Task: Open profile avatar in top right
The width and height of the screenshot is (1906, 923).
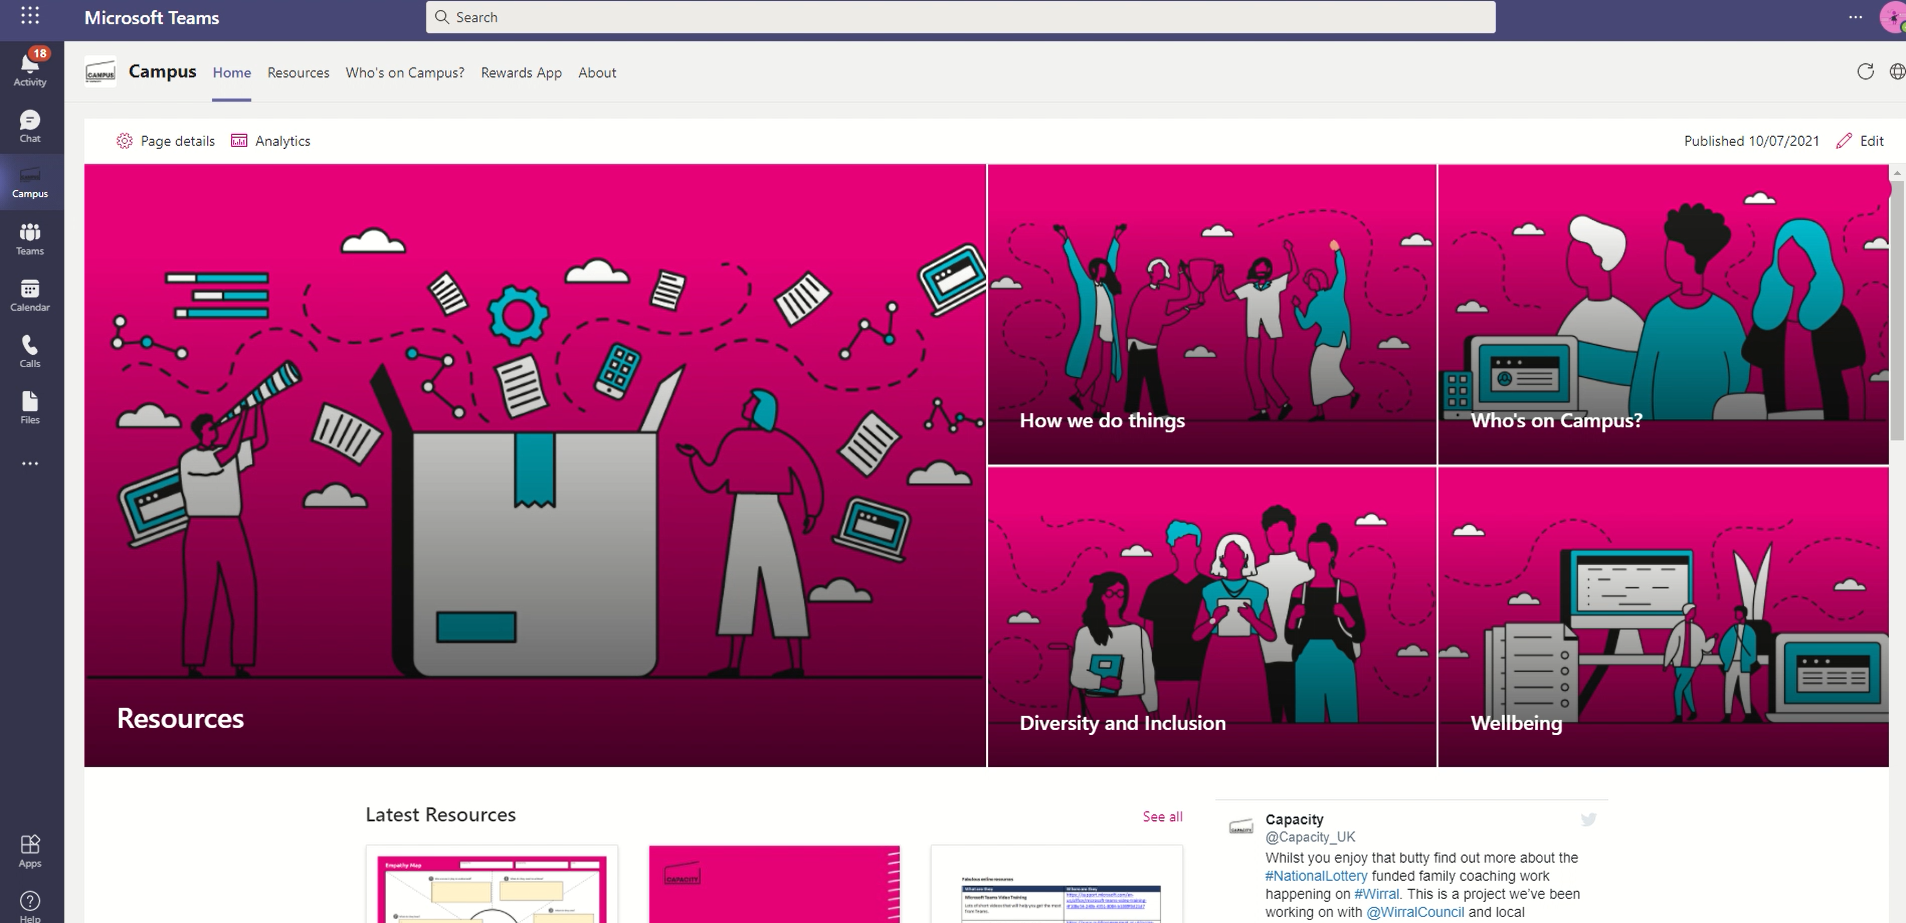Action: coord(1893,17)
